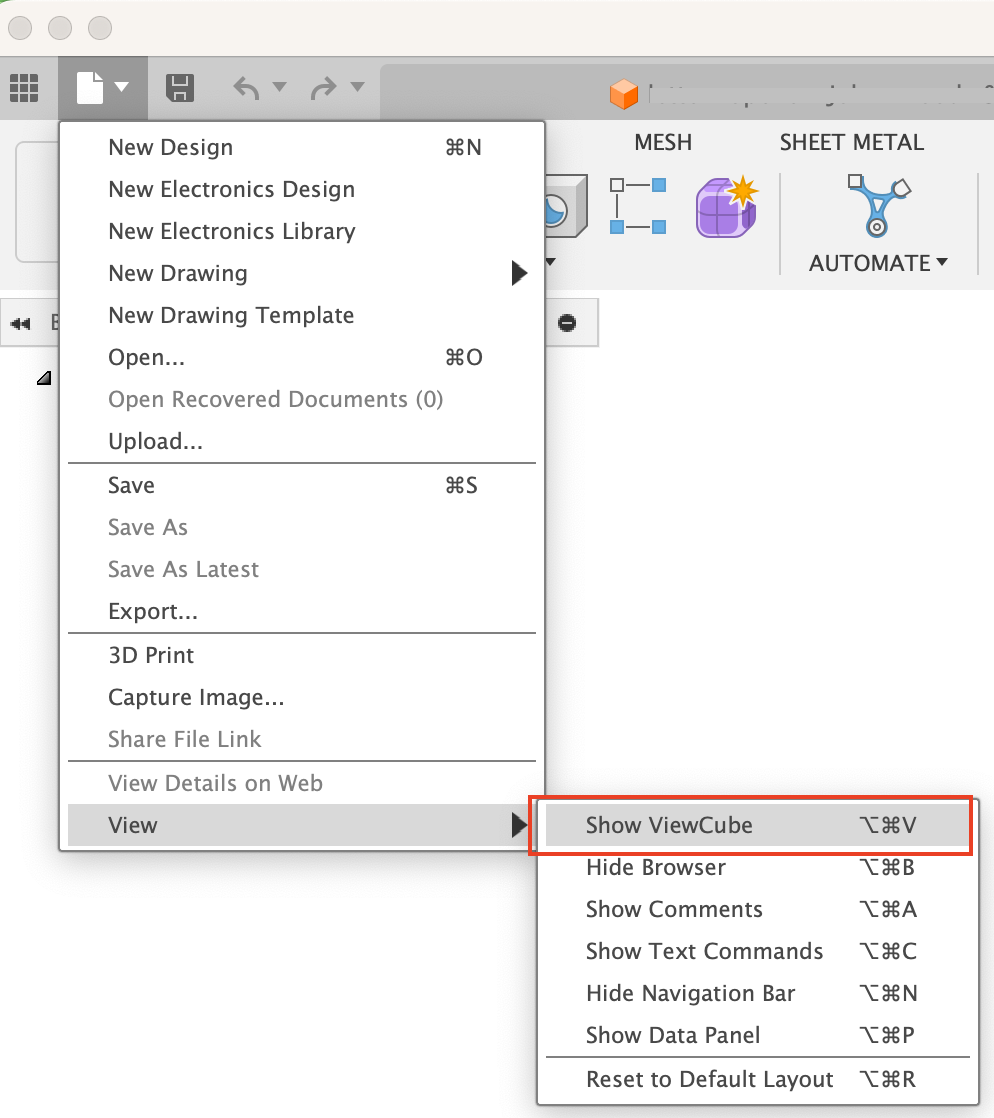The height and width of the screenshot is (1118, 994).
Task: Hide the Browser via the View submenu
Action: pos(656,867)
